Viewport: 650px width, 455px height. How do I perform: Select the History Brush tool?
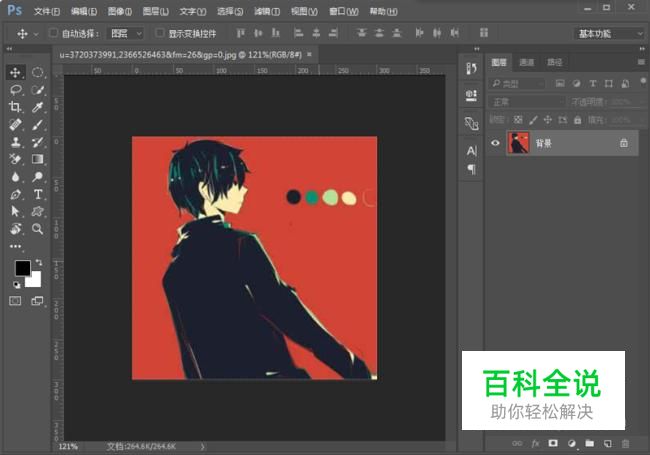pyautogui.click(x=38, y=142)
